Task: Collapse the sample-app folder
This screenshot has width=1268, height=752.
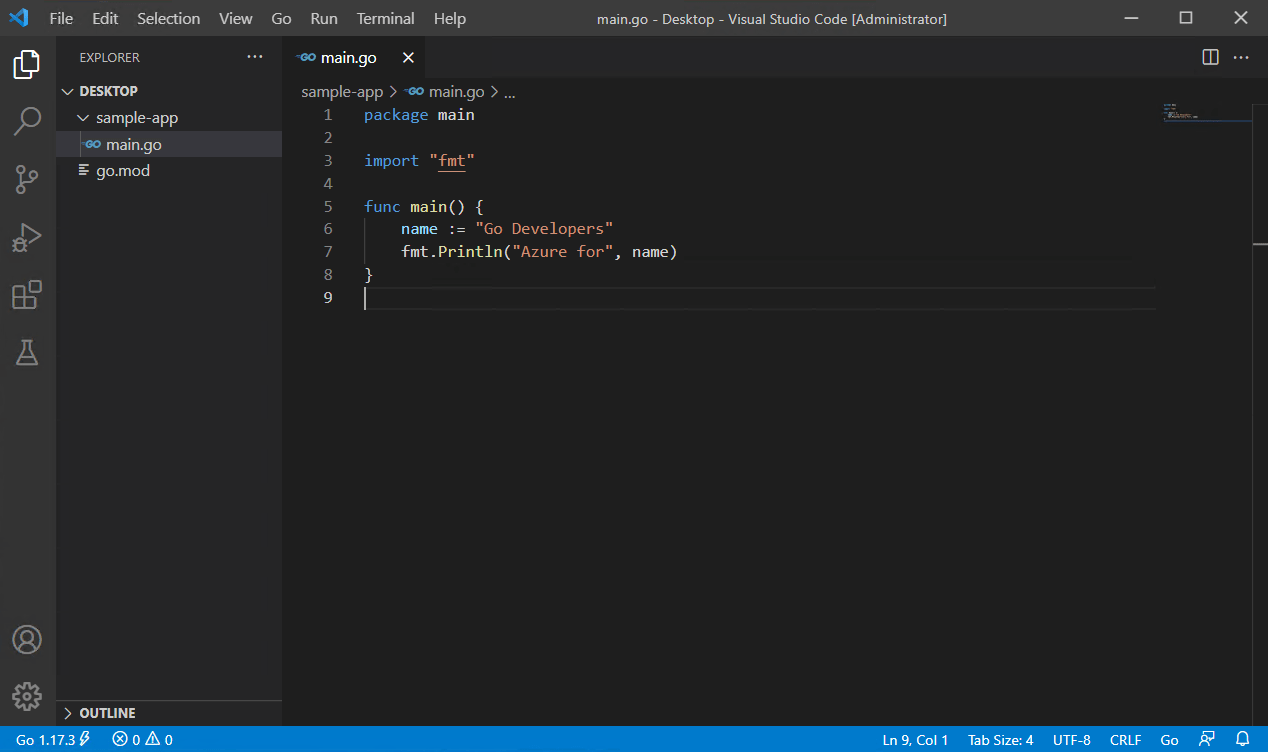Action: [x=83, y=117]
